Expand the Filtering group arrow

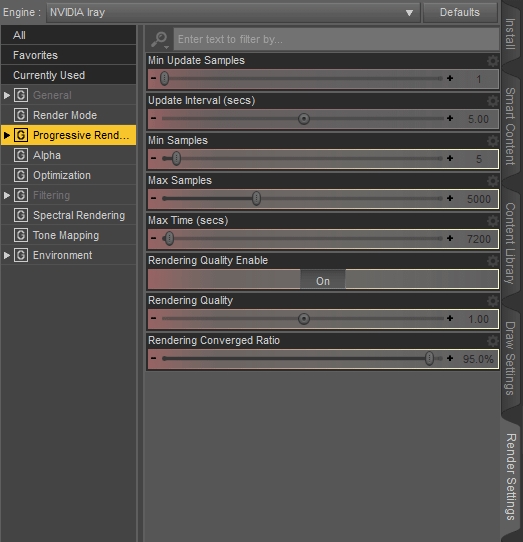pyautogui.click(x=7, y=195)
